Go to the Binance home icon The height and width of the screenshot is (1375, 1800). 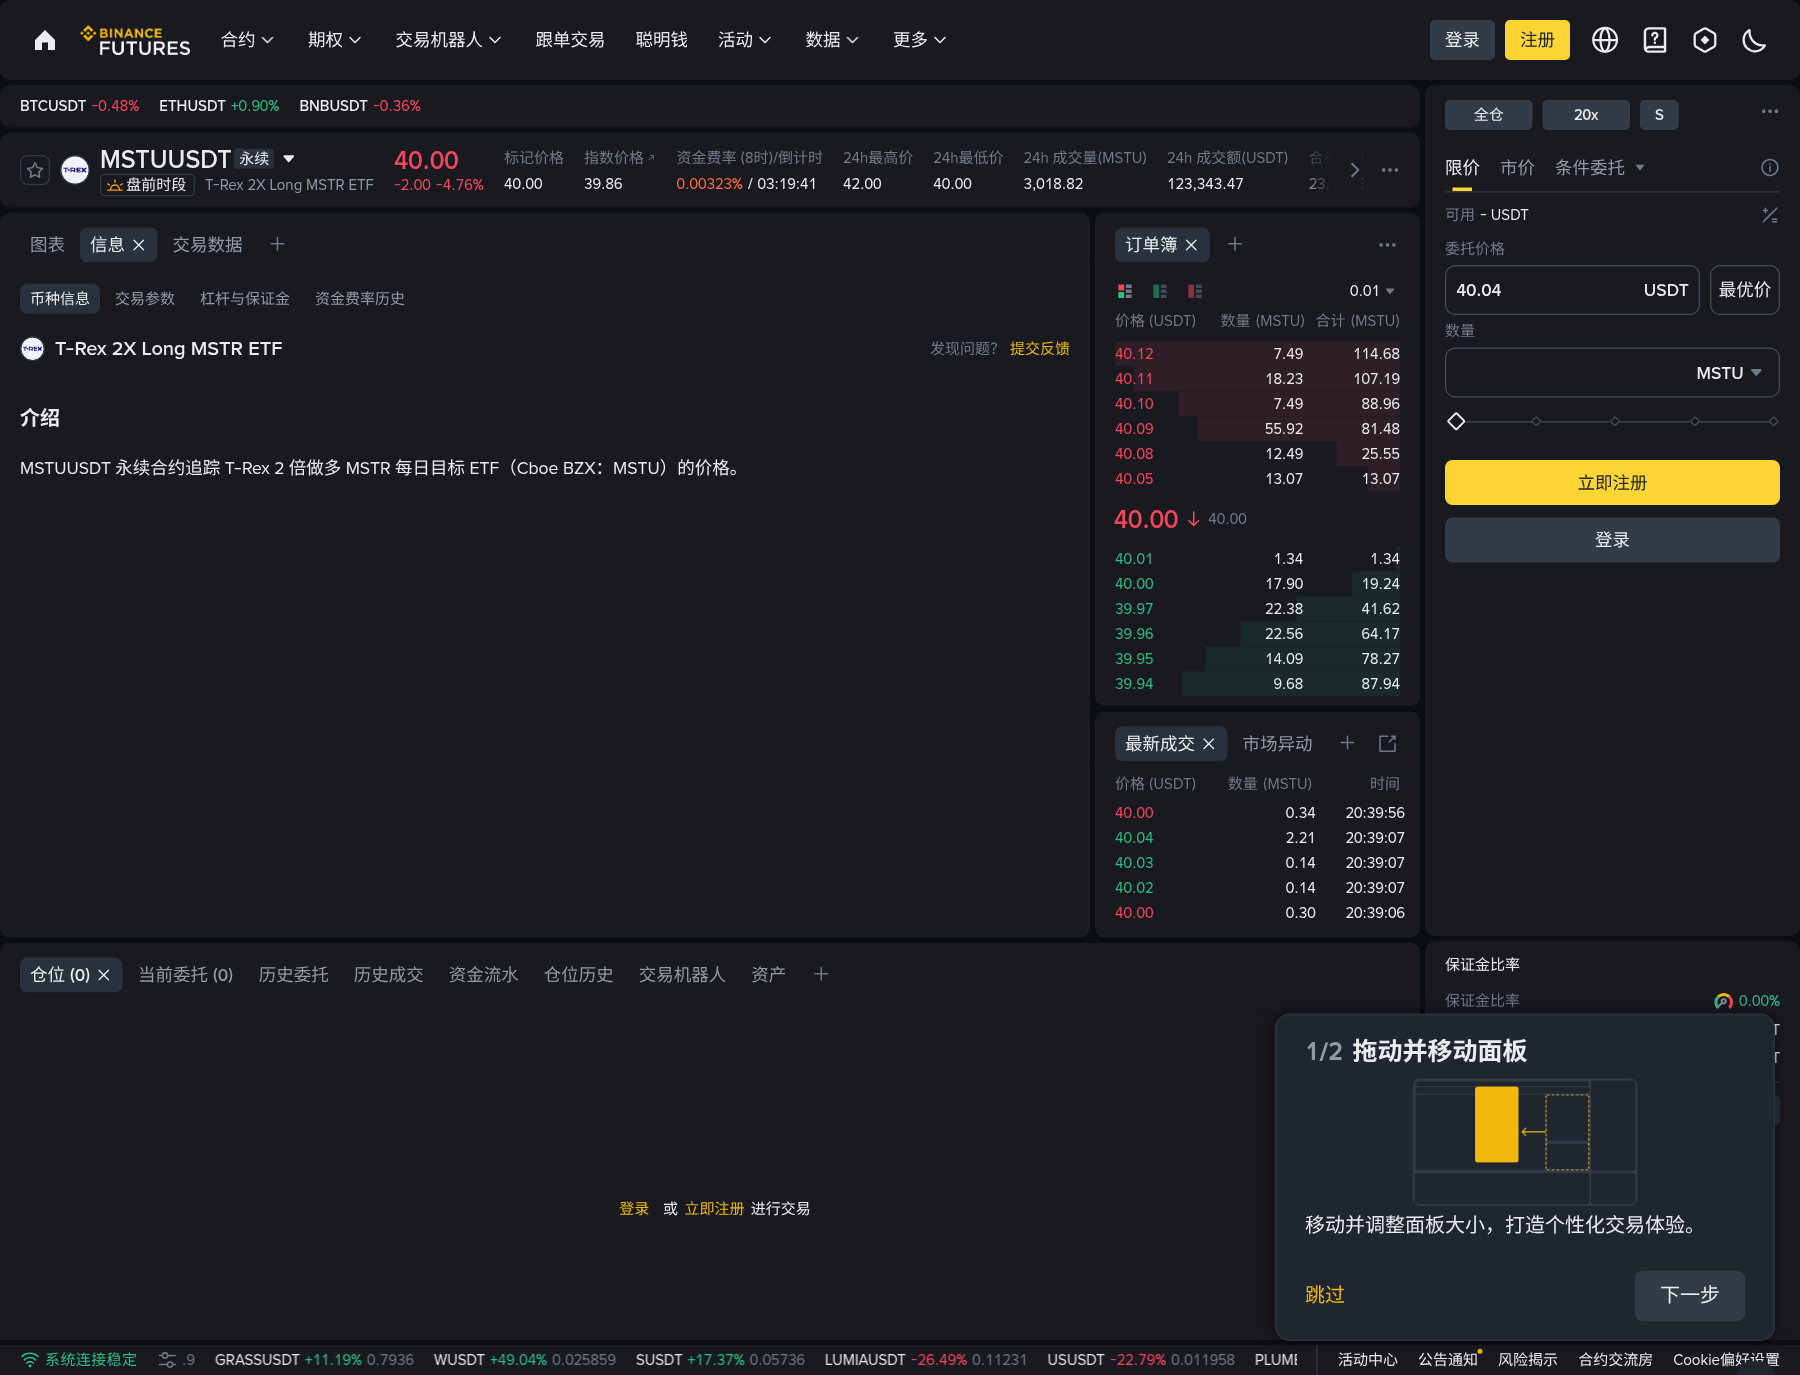click(45, 40)
